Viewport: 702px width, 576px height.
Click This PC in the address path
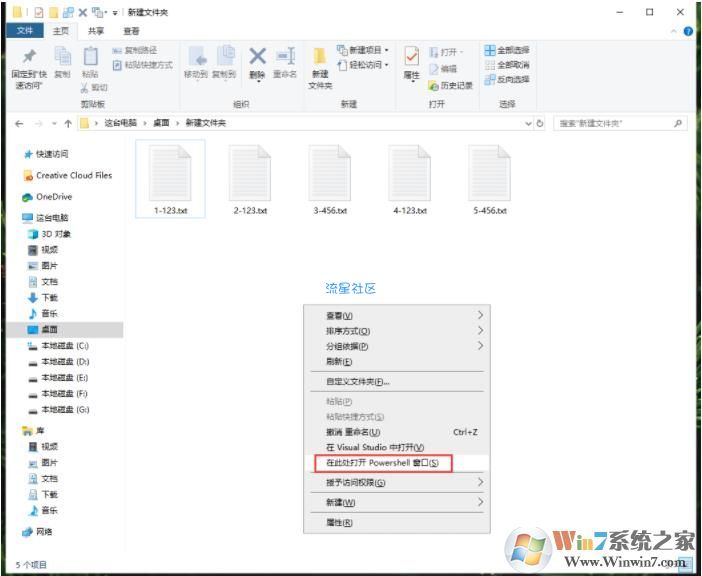(x=120, y=123)
